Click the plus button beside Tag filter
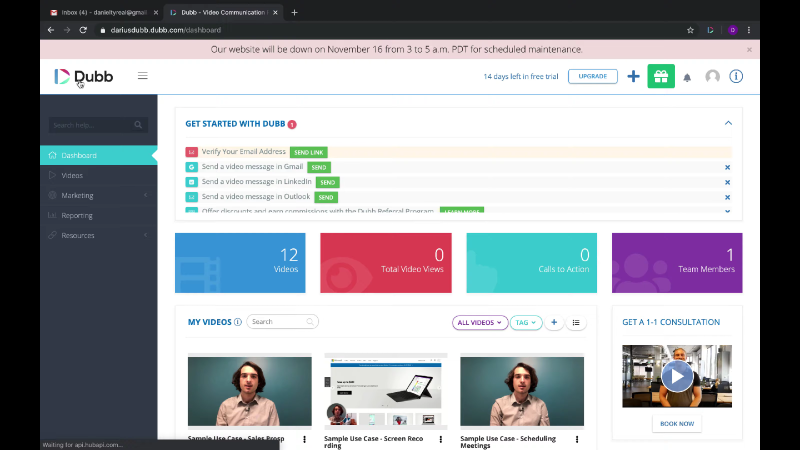This screenshot has height=450, width=800. click(x=554, y=322)
